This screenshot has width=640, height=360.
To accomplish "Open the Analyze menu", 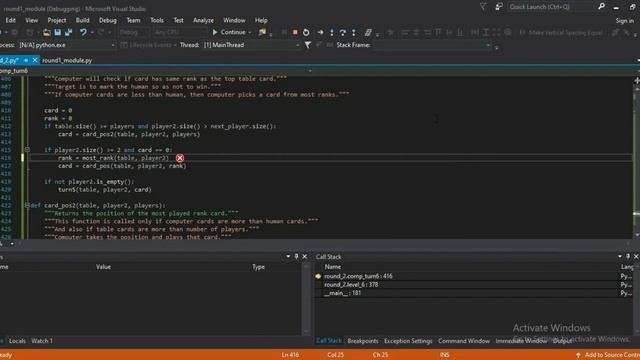I will [x=203, y=20].
